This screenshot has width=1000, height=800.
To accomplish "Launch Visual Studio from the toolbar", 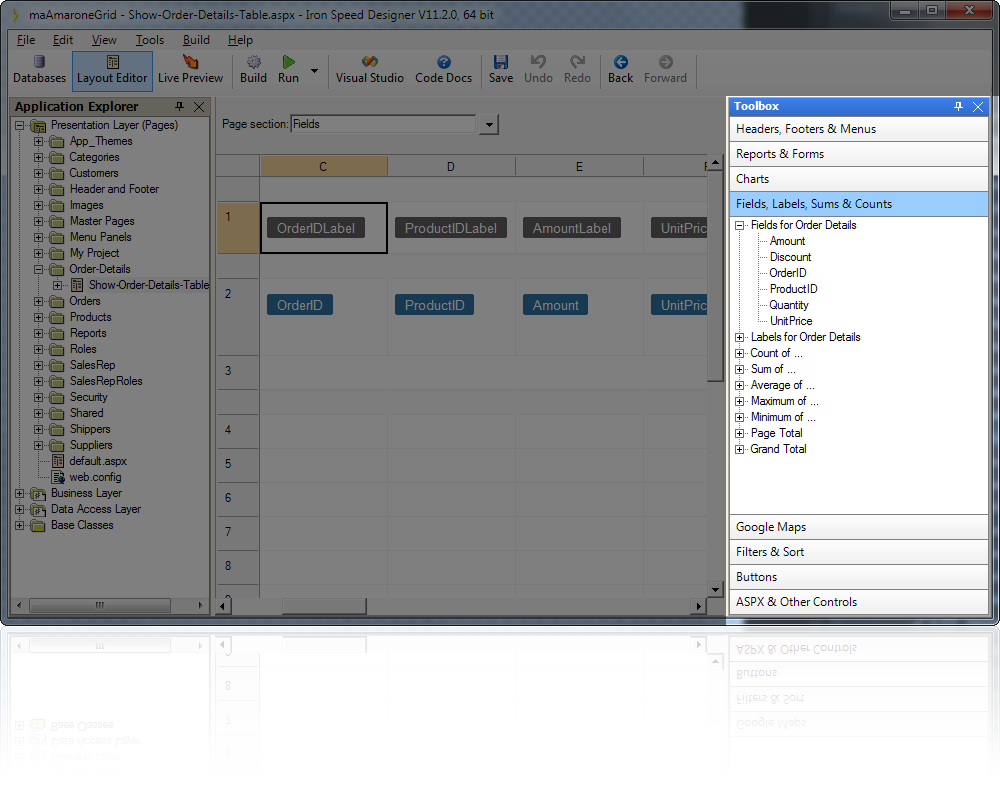I will tap(369, 70).
